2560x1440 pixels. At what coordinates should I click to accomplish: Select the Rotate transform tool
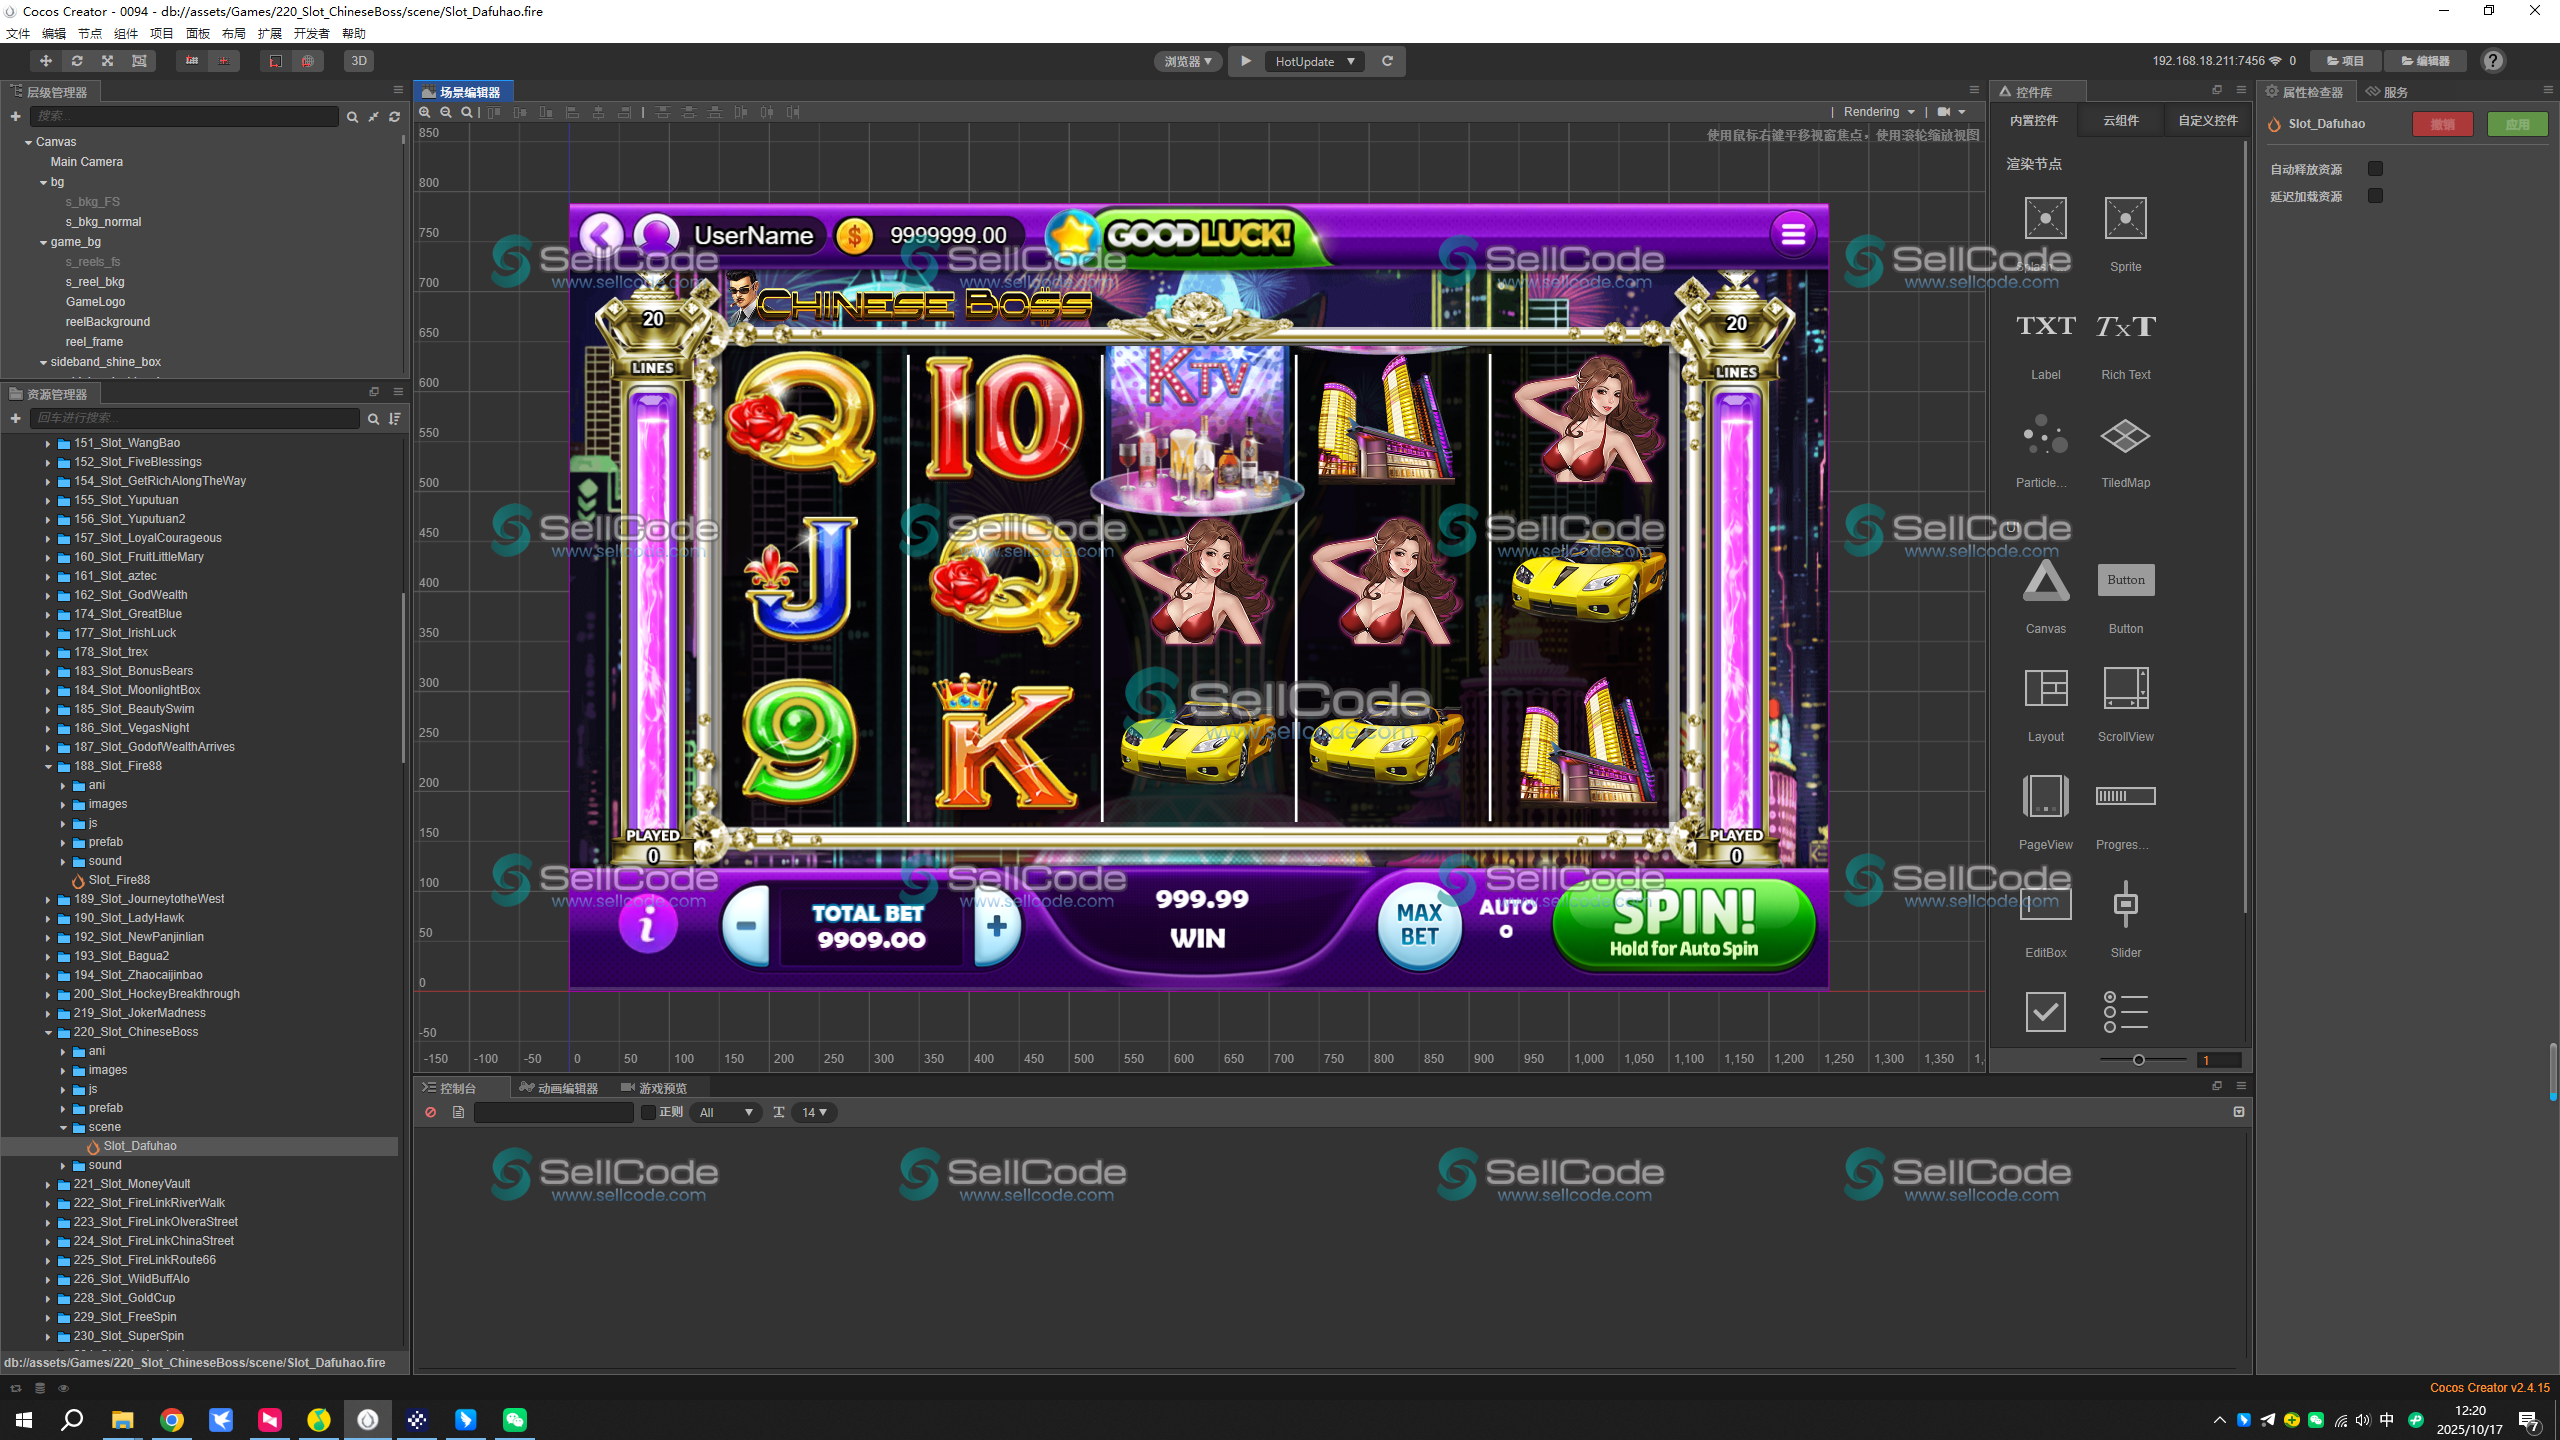(76, 61)
